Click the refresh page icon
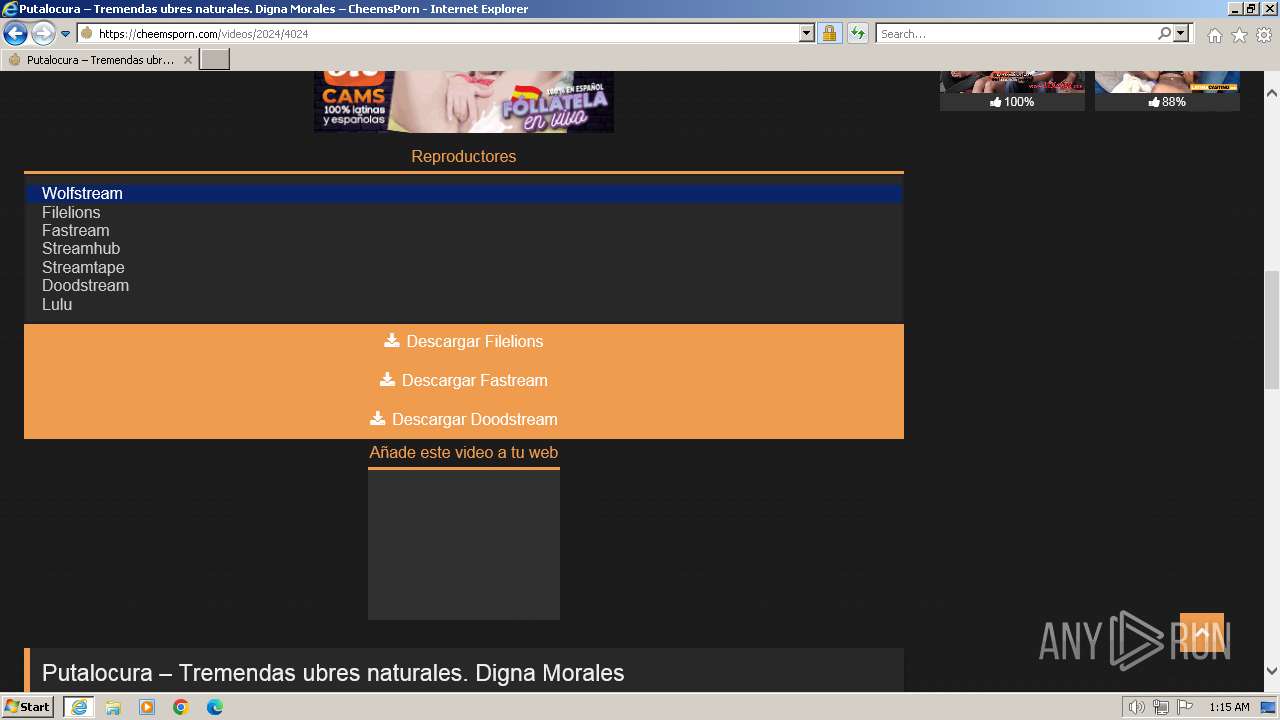This screenshot has width=1280, height=720. coord(858,33)
